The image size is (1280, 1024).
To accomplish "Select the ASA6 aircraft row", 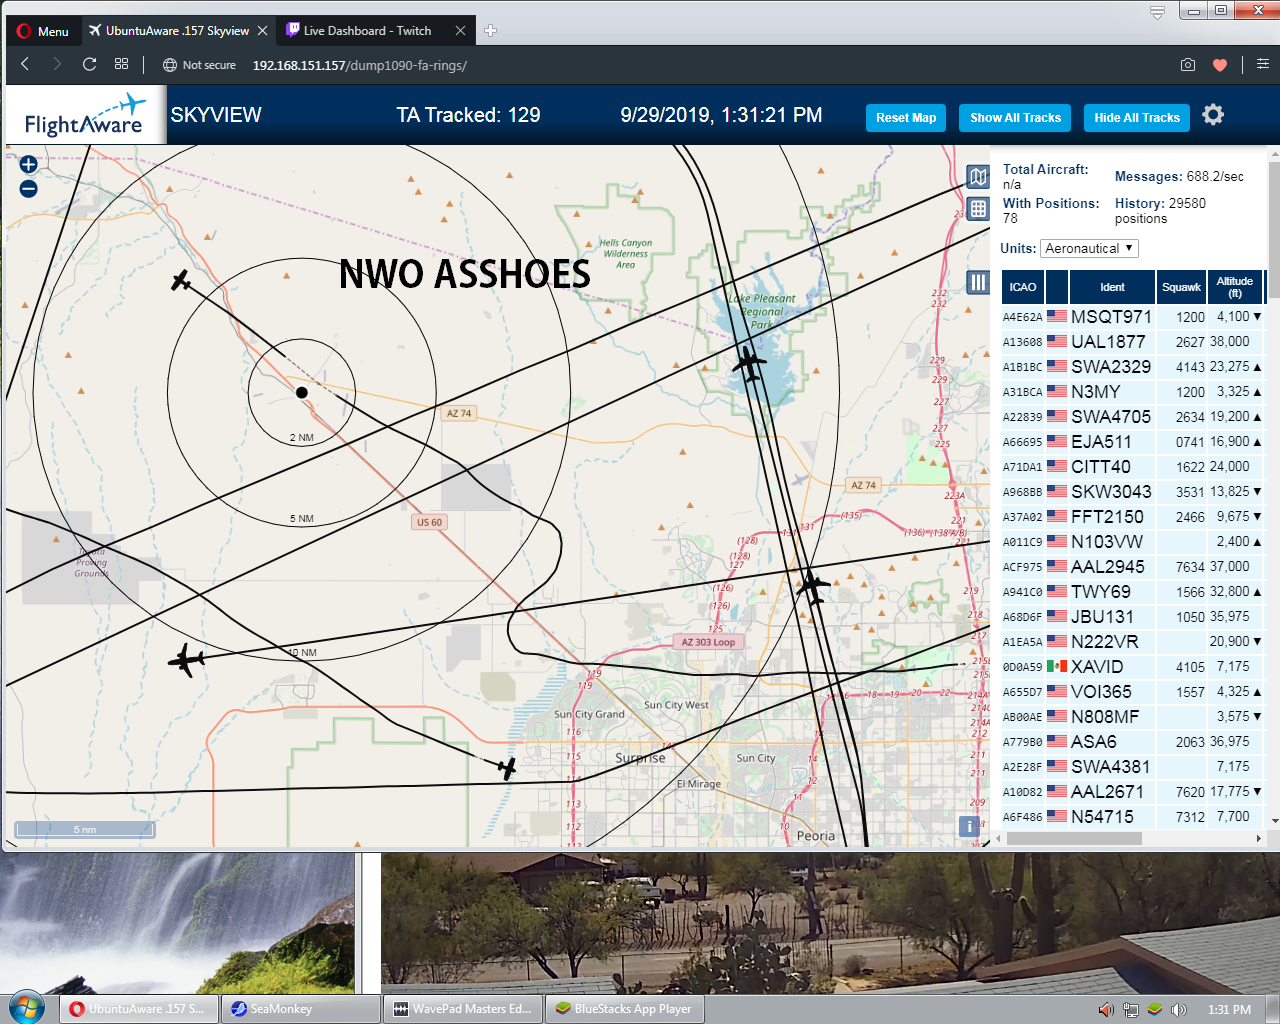I will click(1132, 742).
